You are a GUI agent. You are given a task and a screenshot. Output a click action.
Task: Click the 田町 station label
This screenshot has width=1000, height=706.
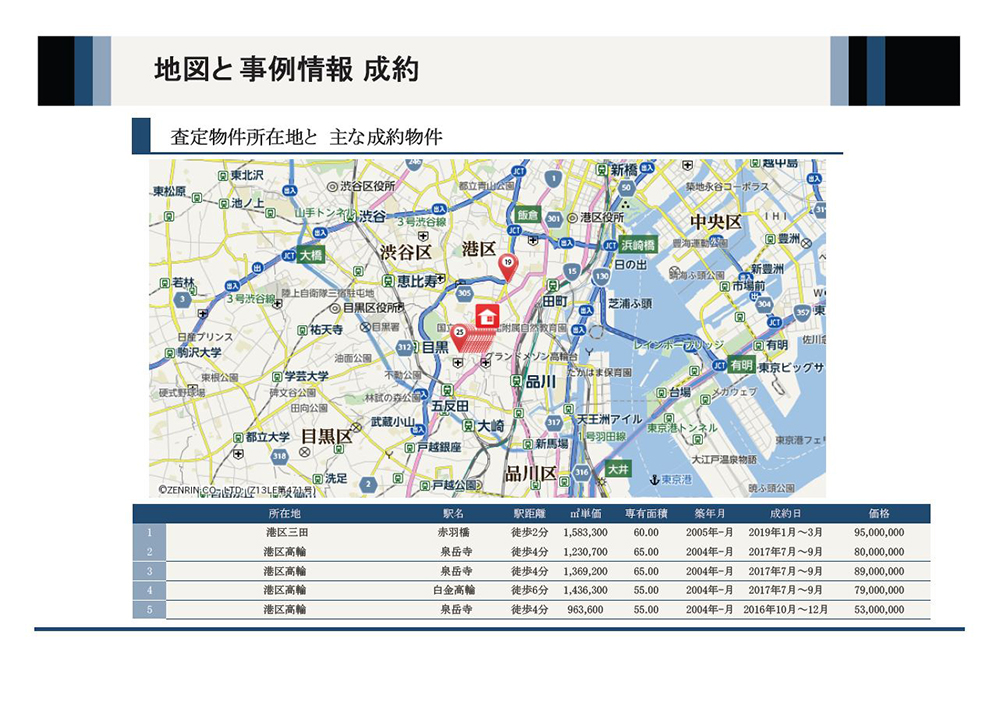555,301
